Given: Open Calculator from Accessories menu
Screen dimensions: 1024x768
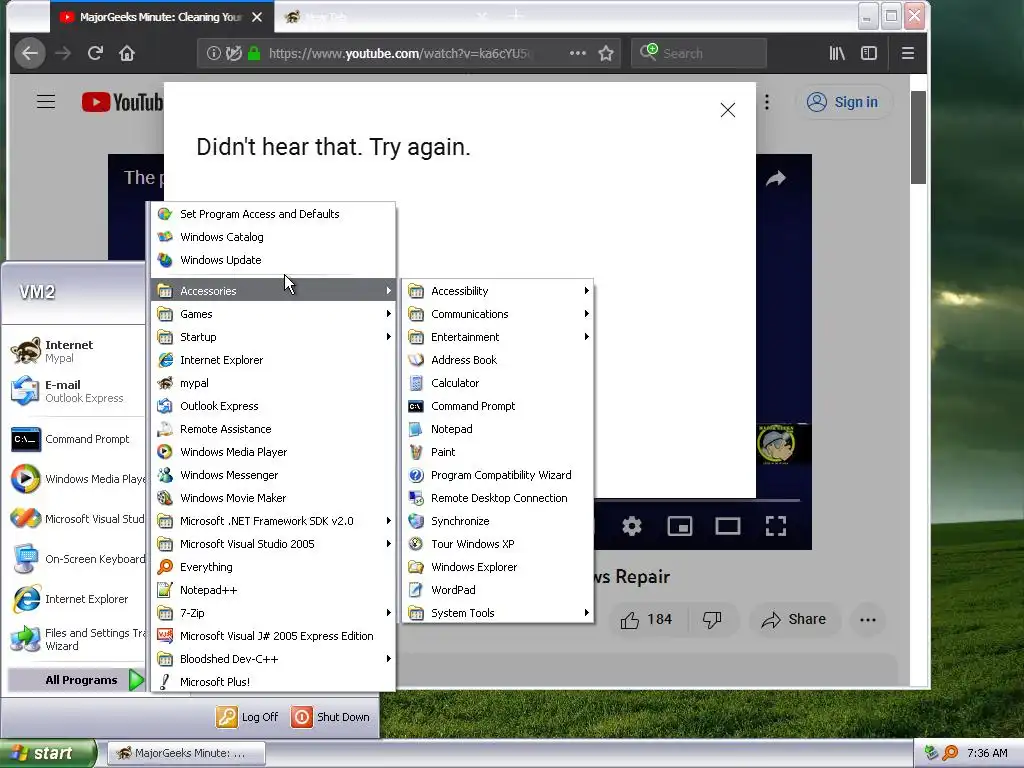Looking at the screenshot, I should 497,383.
